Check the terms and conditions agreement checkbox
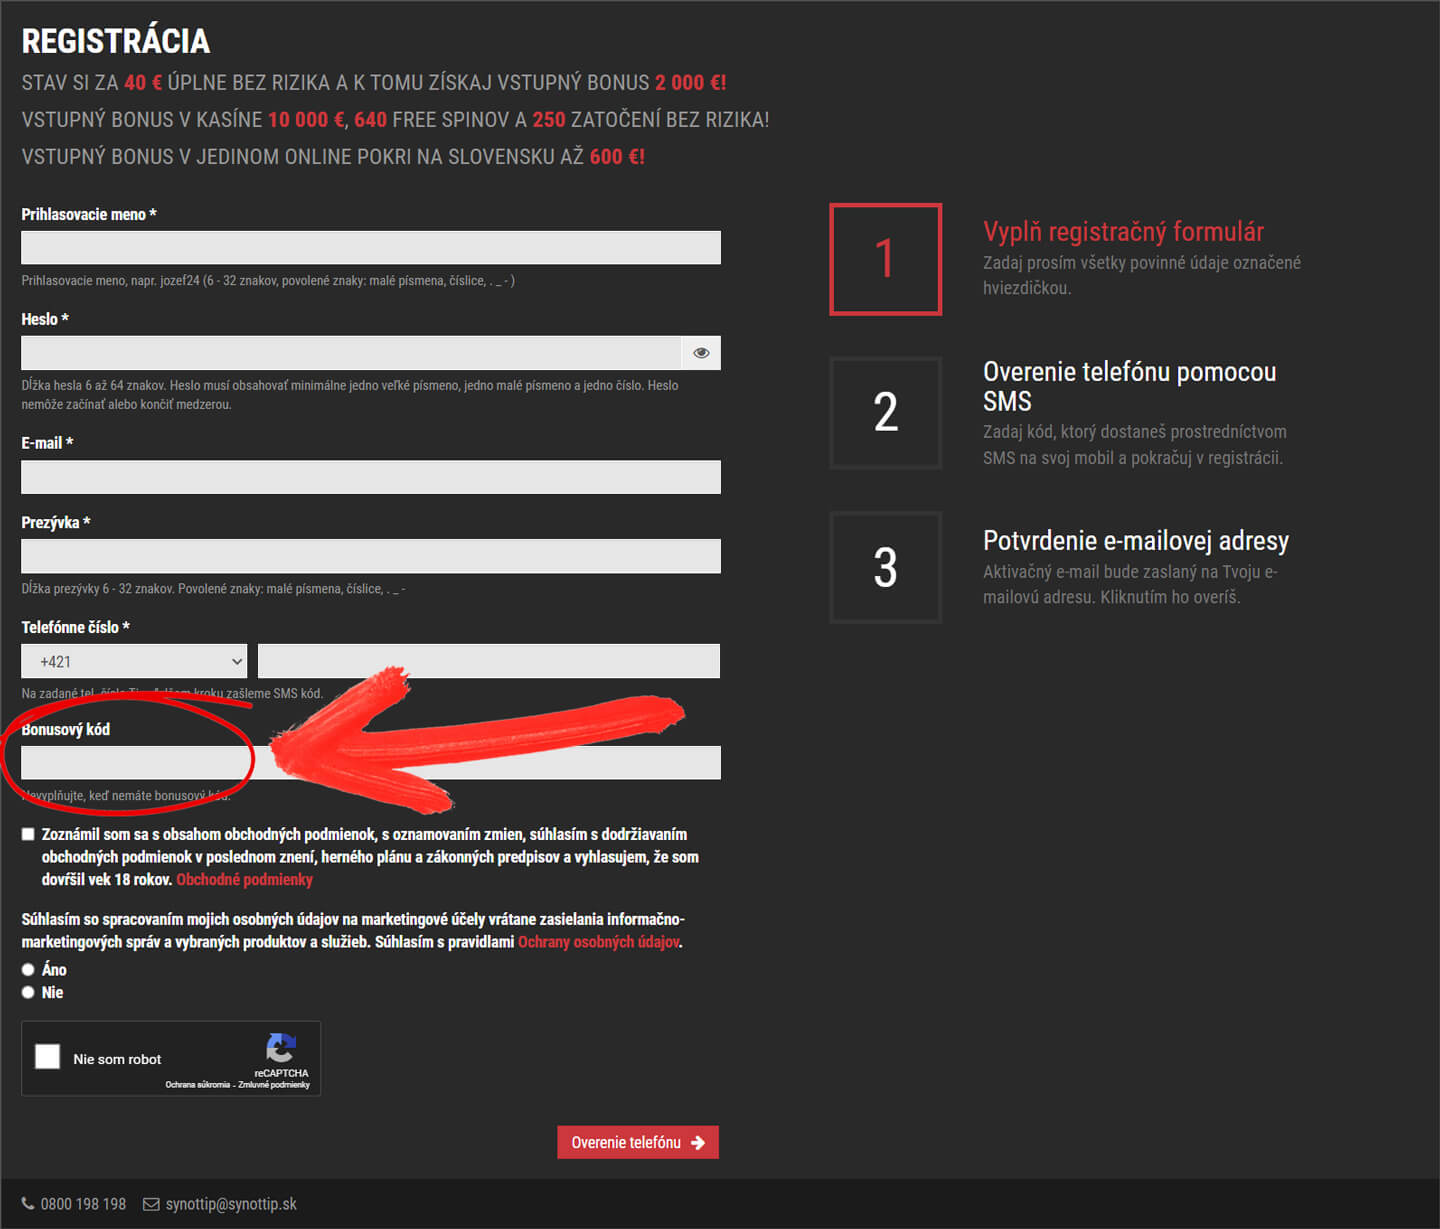Image resolution: width=1440 pixels, height=1229 pixels. coord(28,834)
